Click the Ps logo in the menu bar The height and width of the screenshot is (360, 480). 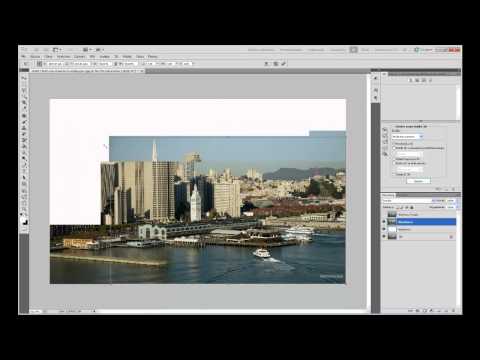(24, 50)
